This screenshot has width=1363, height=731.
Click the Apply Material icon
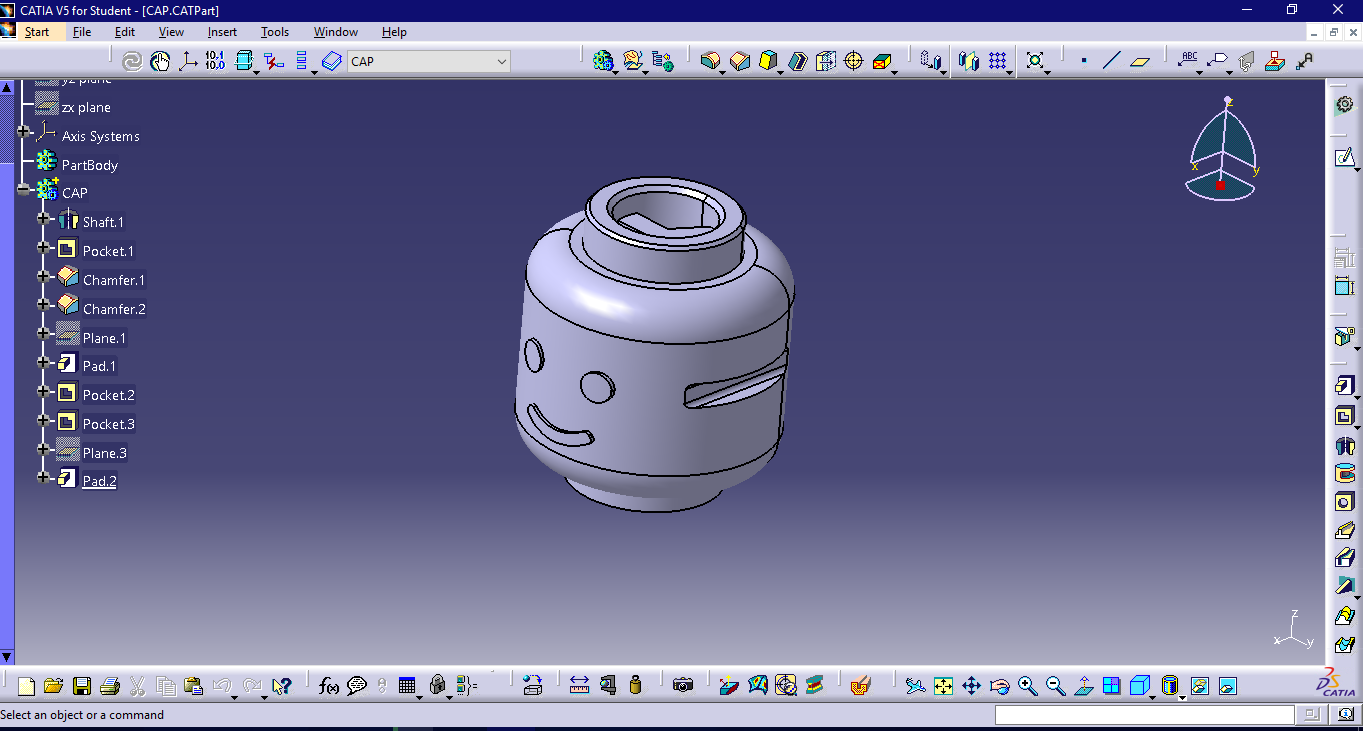(860, 686)
